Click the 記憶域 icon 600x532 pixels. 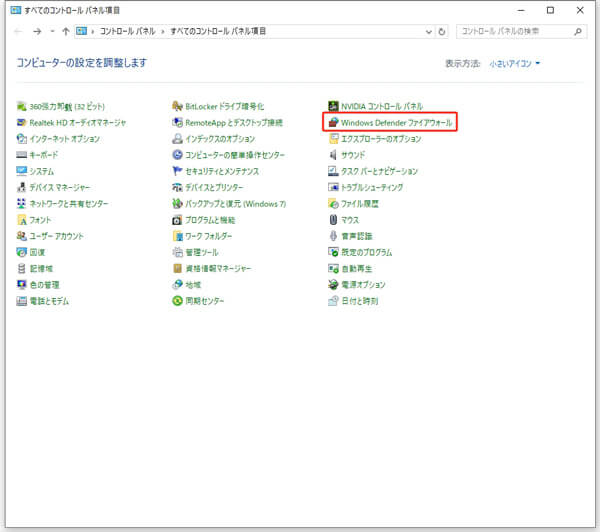[x=21, y=268]
